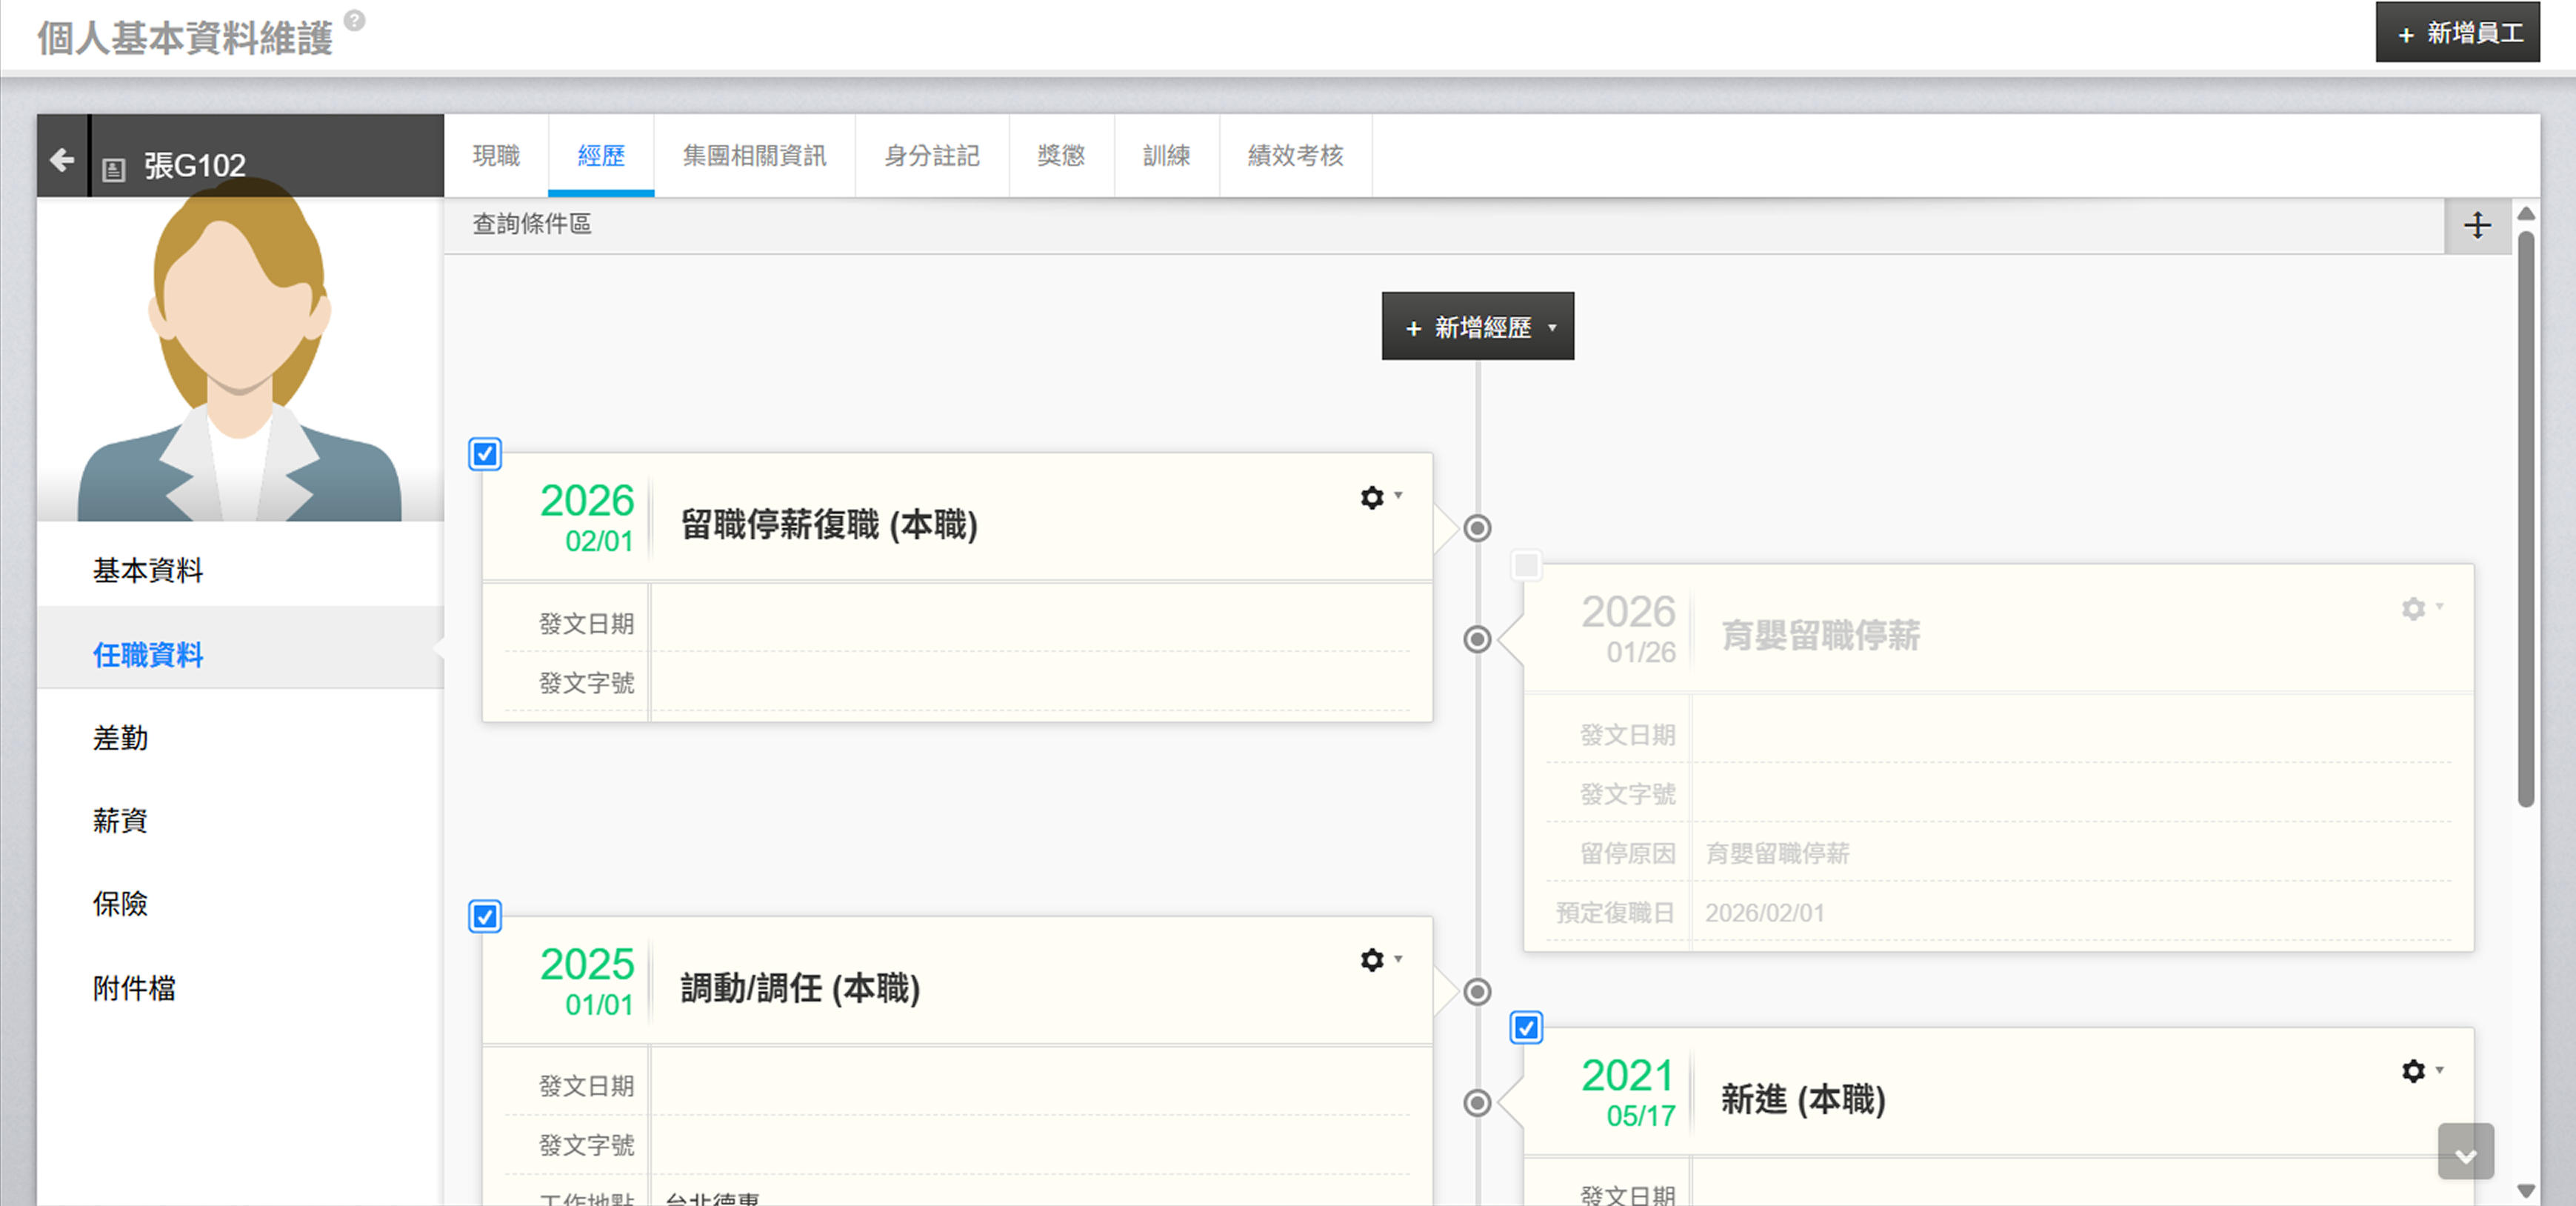Viewport: 2576px width, 1206px height.
Task: Go to 薪資 in the sidebar
Action: pos(120,821)
